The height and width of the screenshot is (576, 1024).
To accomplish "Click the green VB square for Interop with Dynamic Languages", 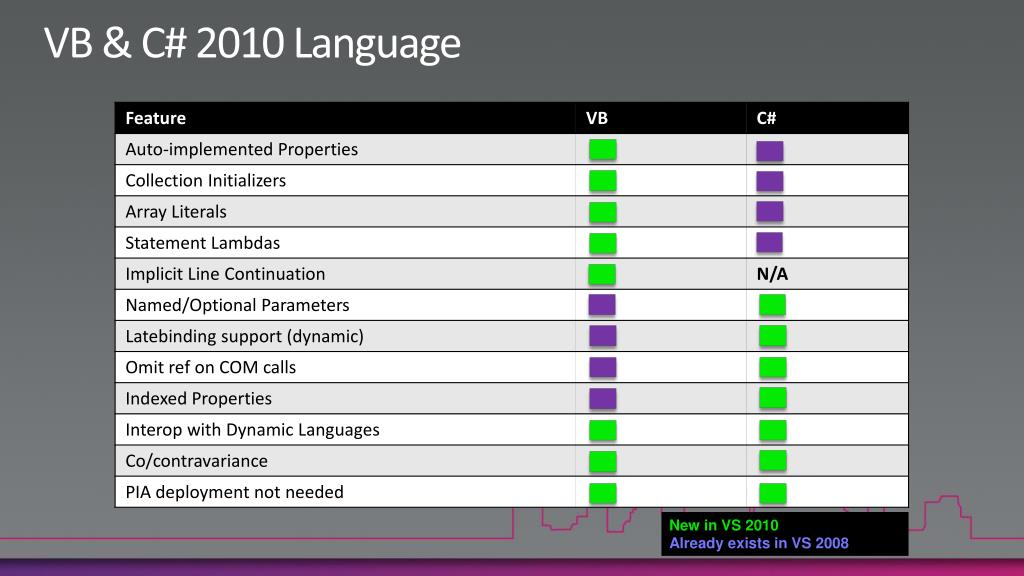I will [602, 430].
